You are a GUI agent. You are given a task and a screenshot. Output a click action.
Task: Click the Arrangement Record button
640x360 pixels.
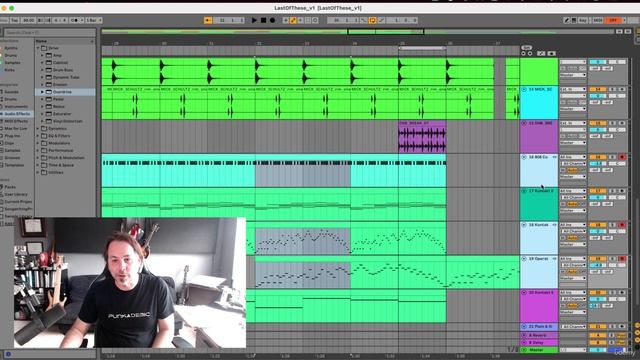tap(272, 20)
